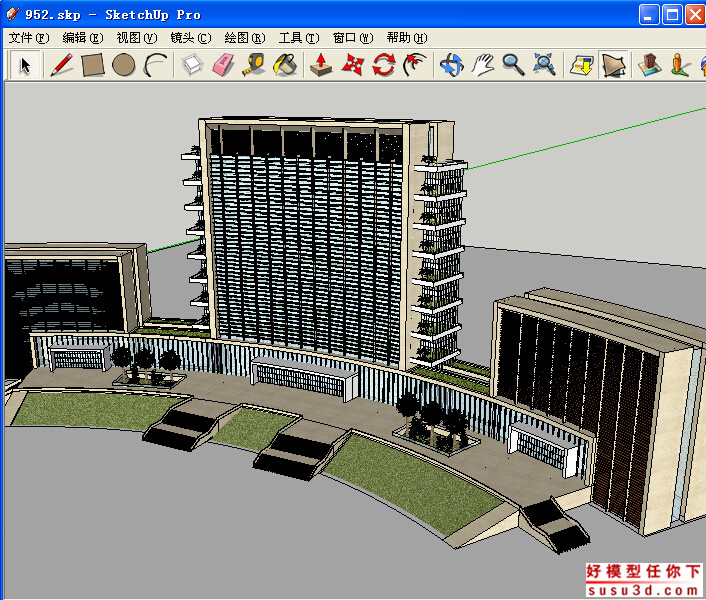Select the arrow Select tool
Screen dimensions: 706x600
click(25, 65)
